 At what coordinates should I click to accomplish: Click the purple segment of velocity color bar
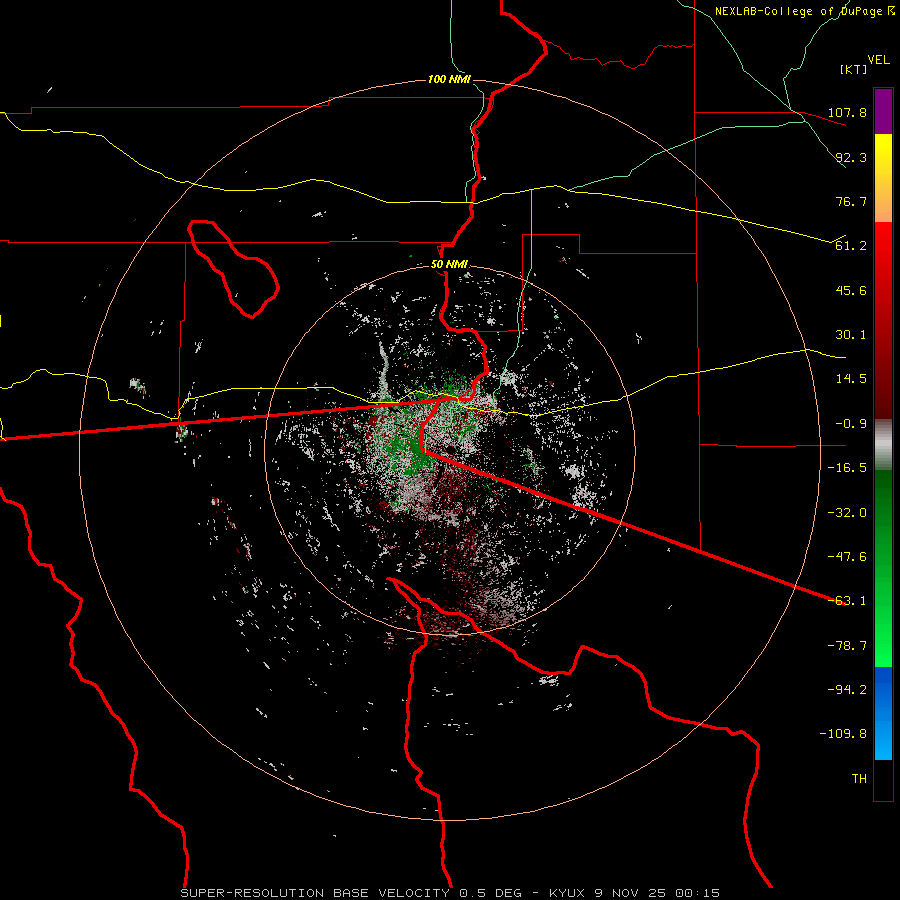pyautogui.click(x=883, y=111)
